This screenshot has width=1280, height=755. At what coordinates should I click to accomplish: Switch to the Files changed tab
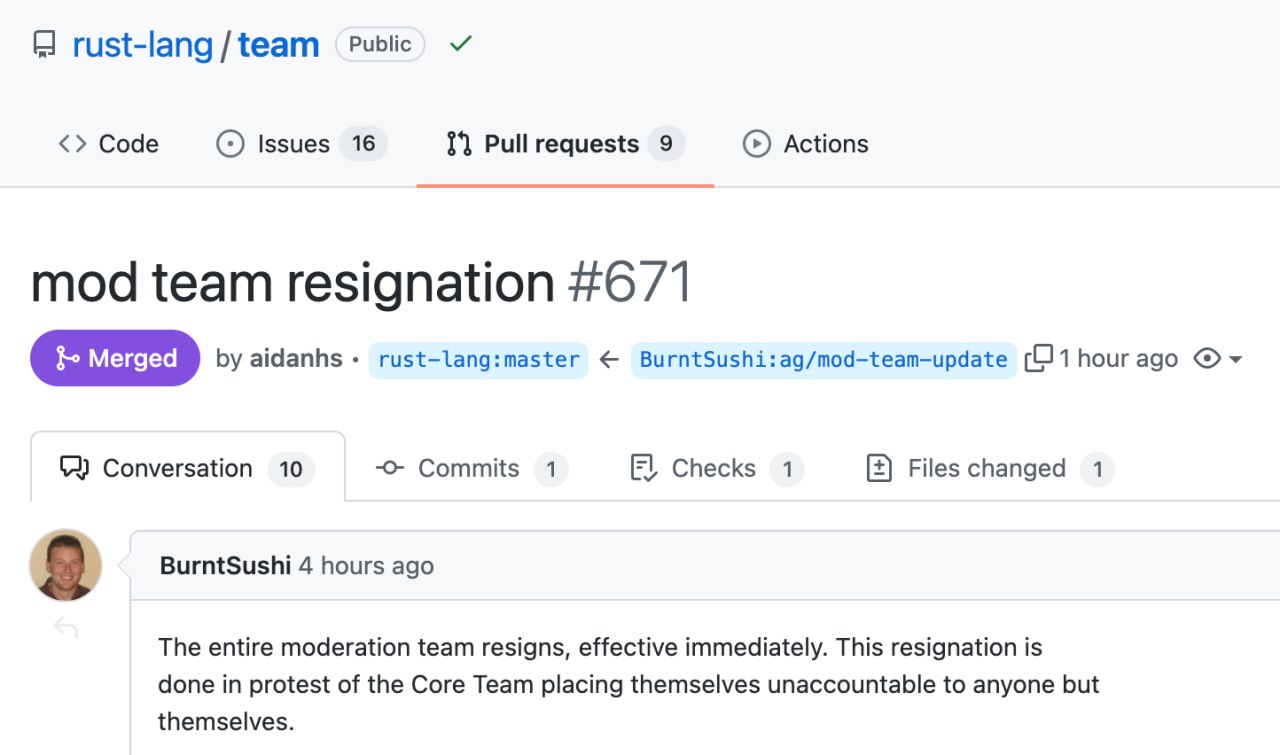[988, 468]
